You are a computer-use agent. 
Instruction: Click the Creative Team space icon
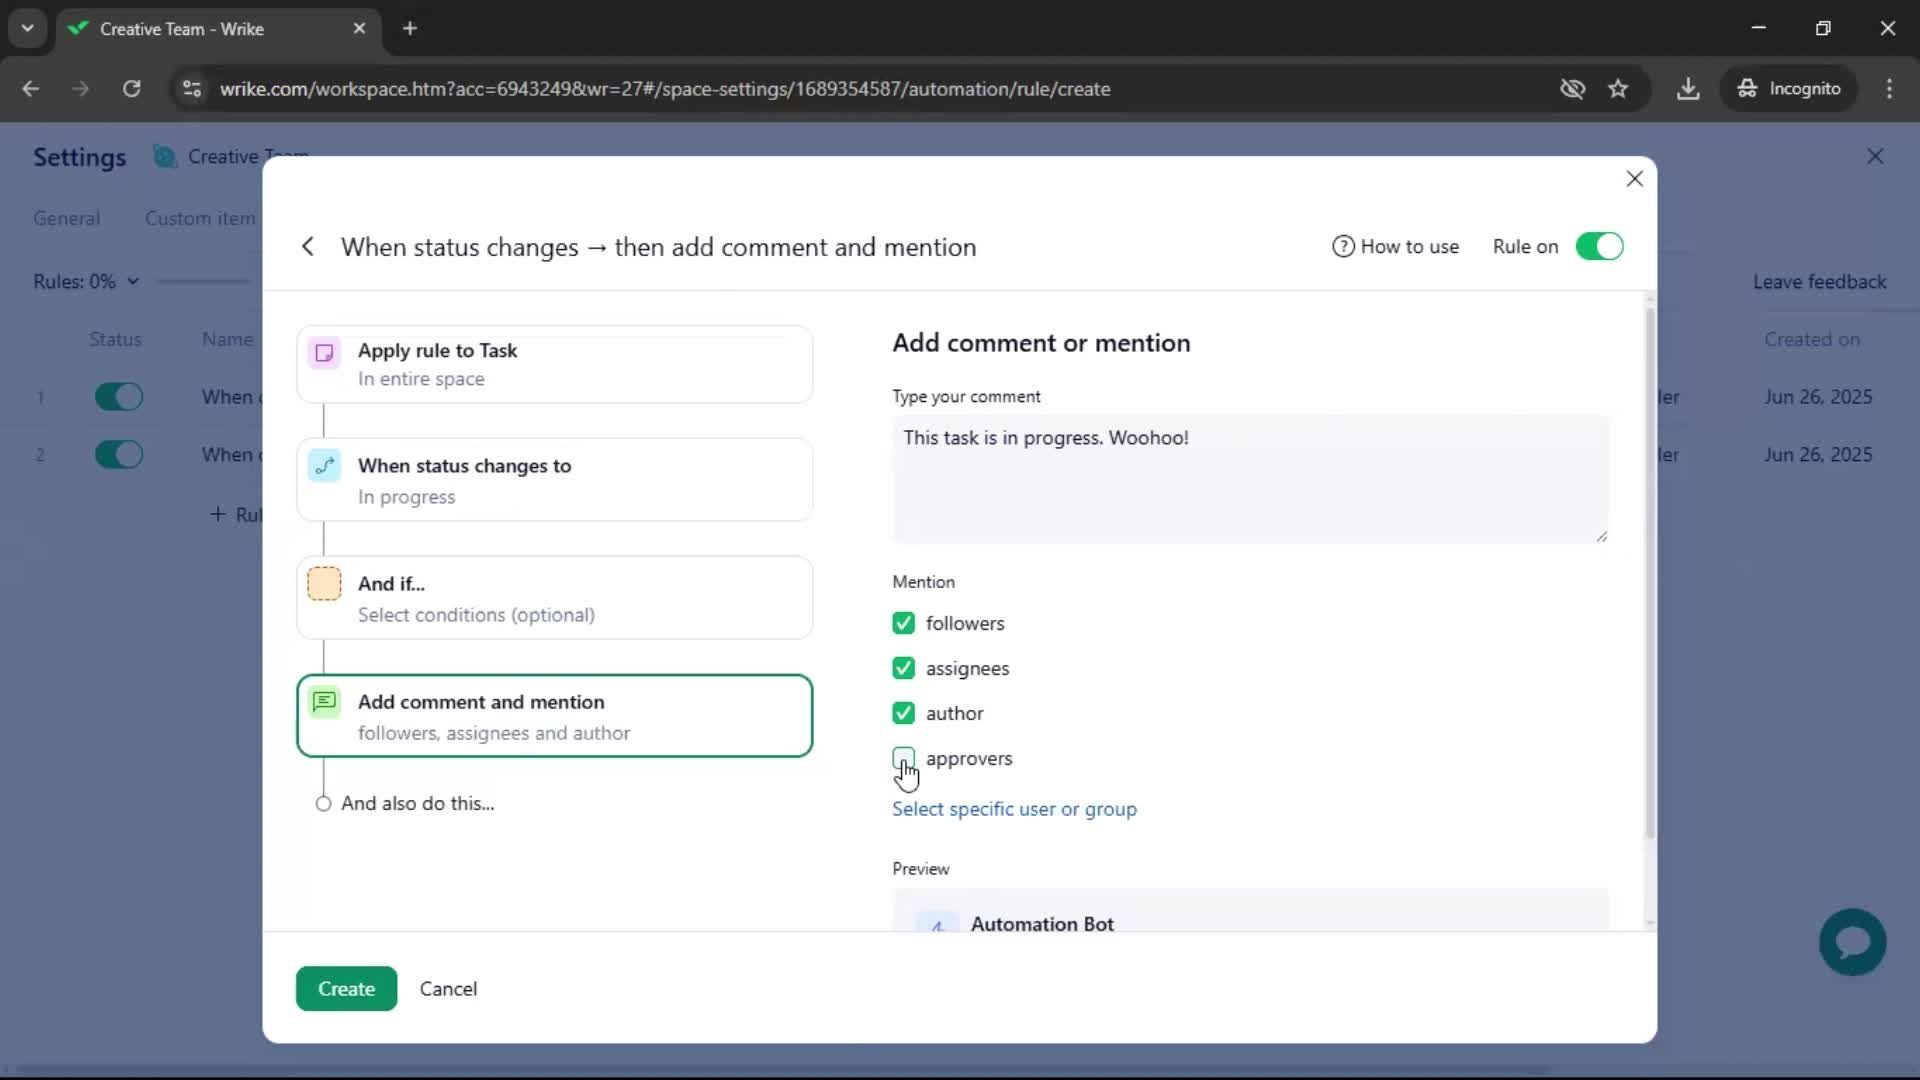[164, 157]
